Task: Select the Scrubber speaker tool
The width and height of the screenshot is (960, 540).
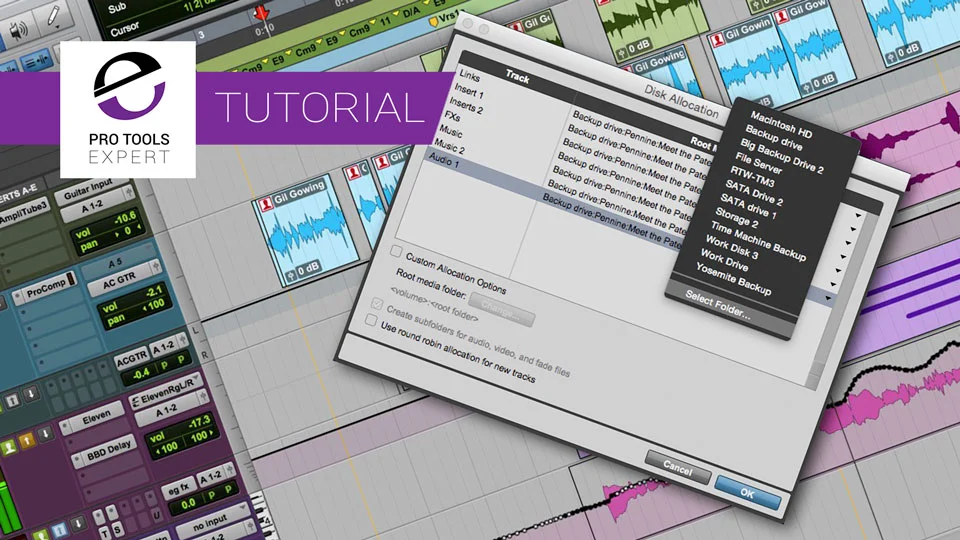Action: (x=18, y=32)
